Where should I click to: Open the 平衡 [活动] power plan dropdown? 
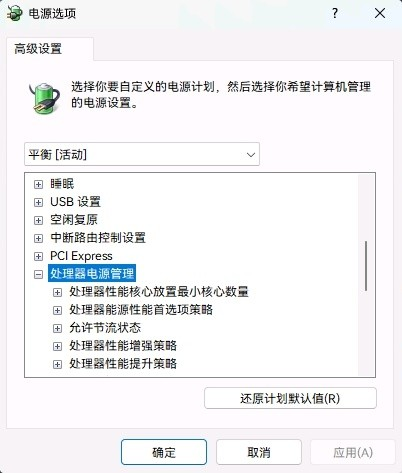pyautogui.click(x=142, y=154)
